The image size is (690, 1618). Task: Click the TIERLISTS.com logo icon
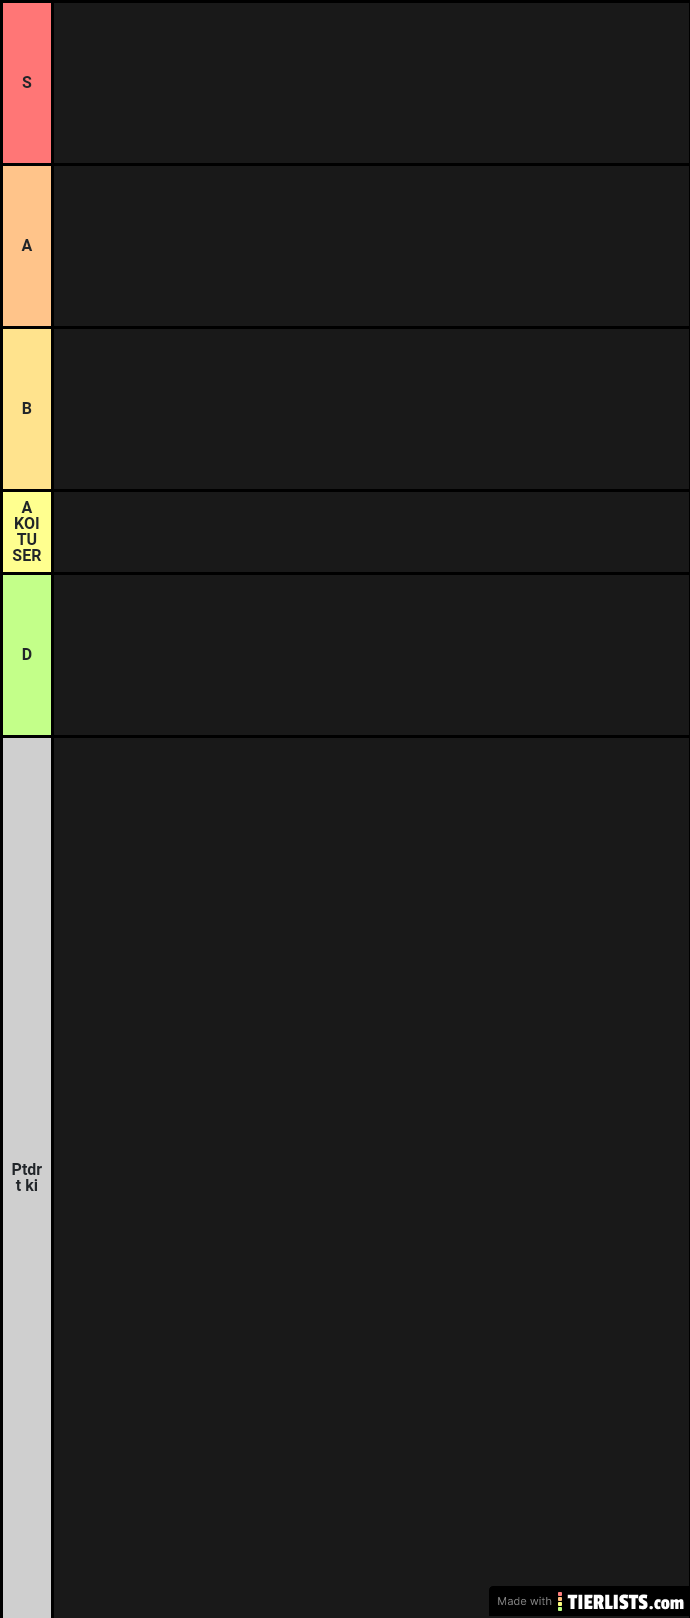point(560,1601)
